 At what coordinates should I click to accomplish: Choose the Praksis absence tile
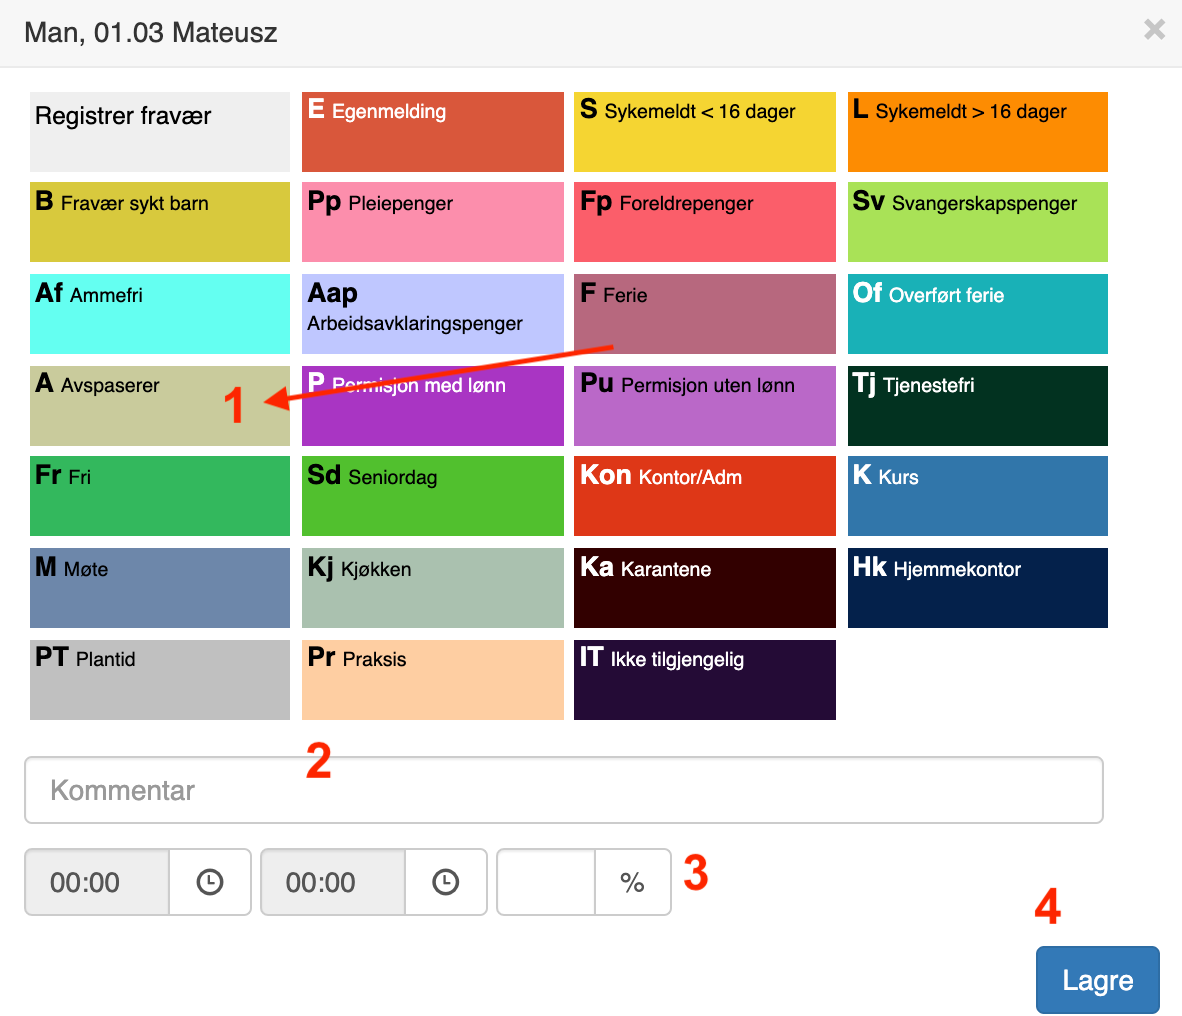[432, 680]
